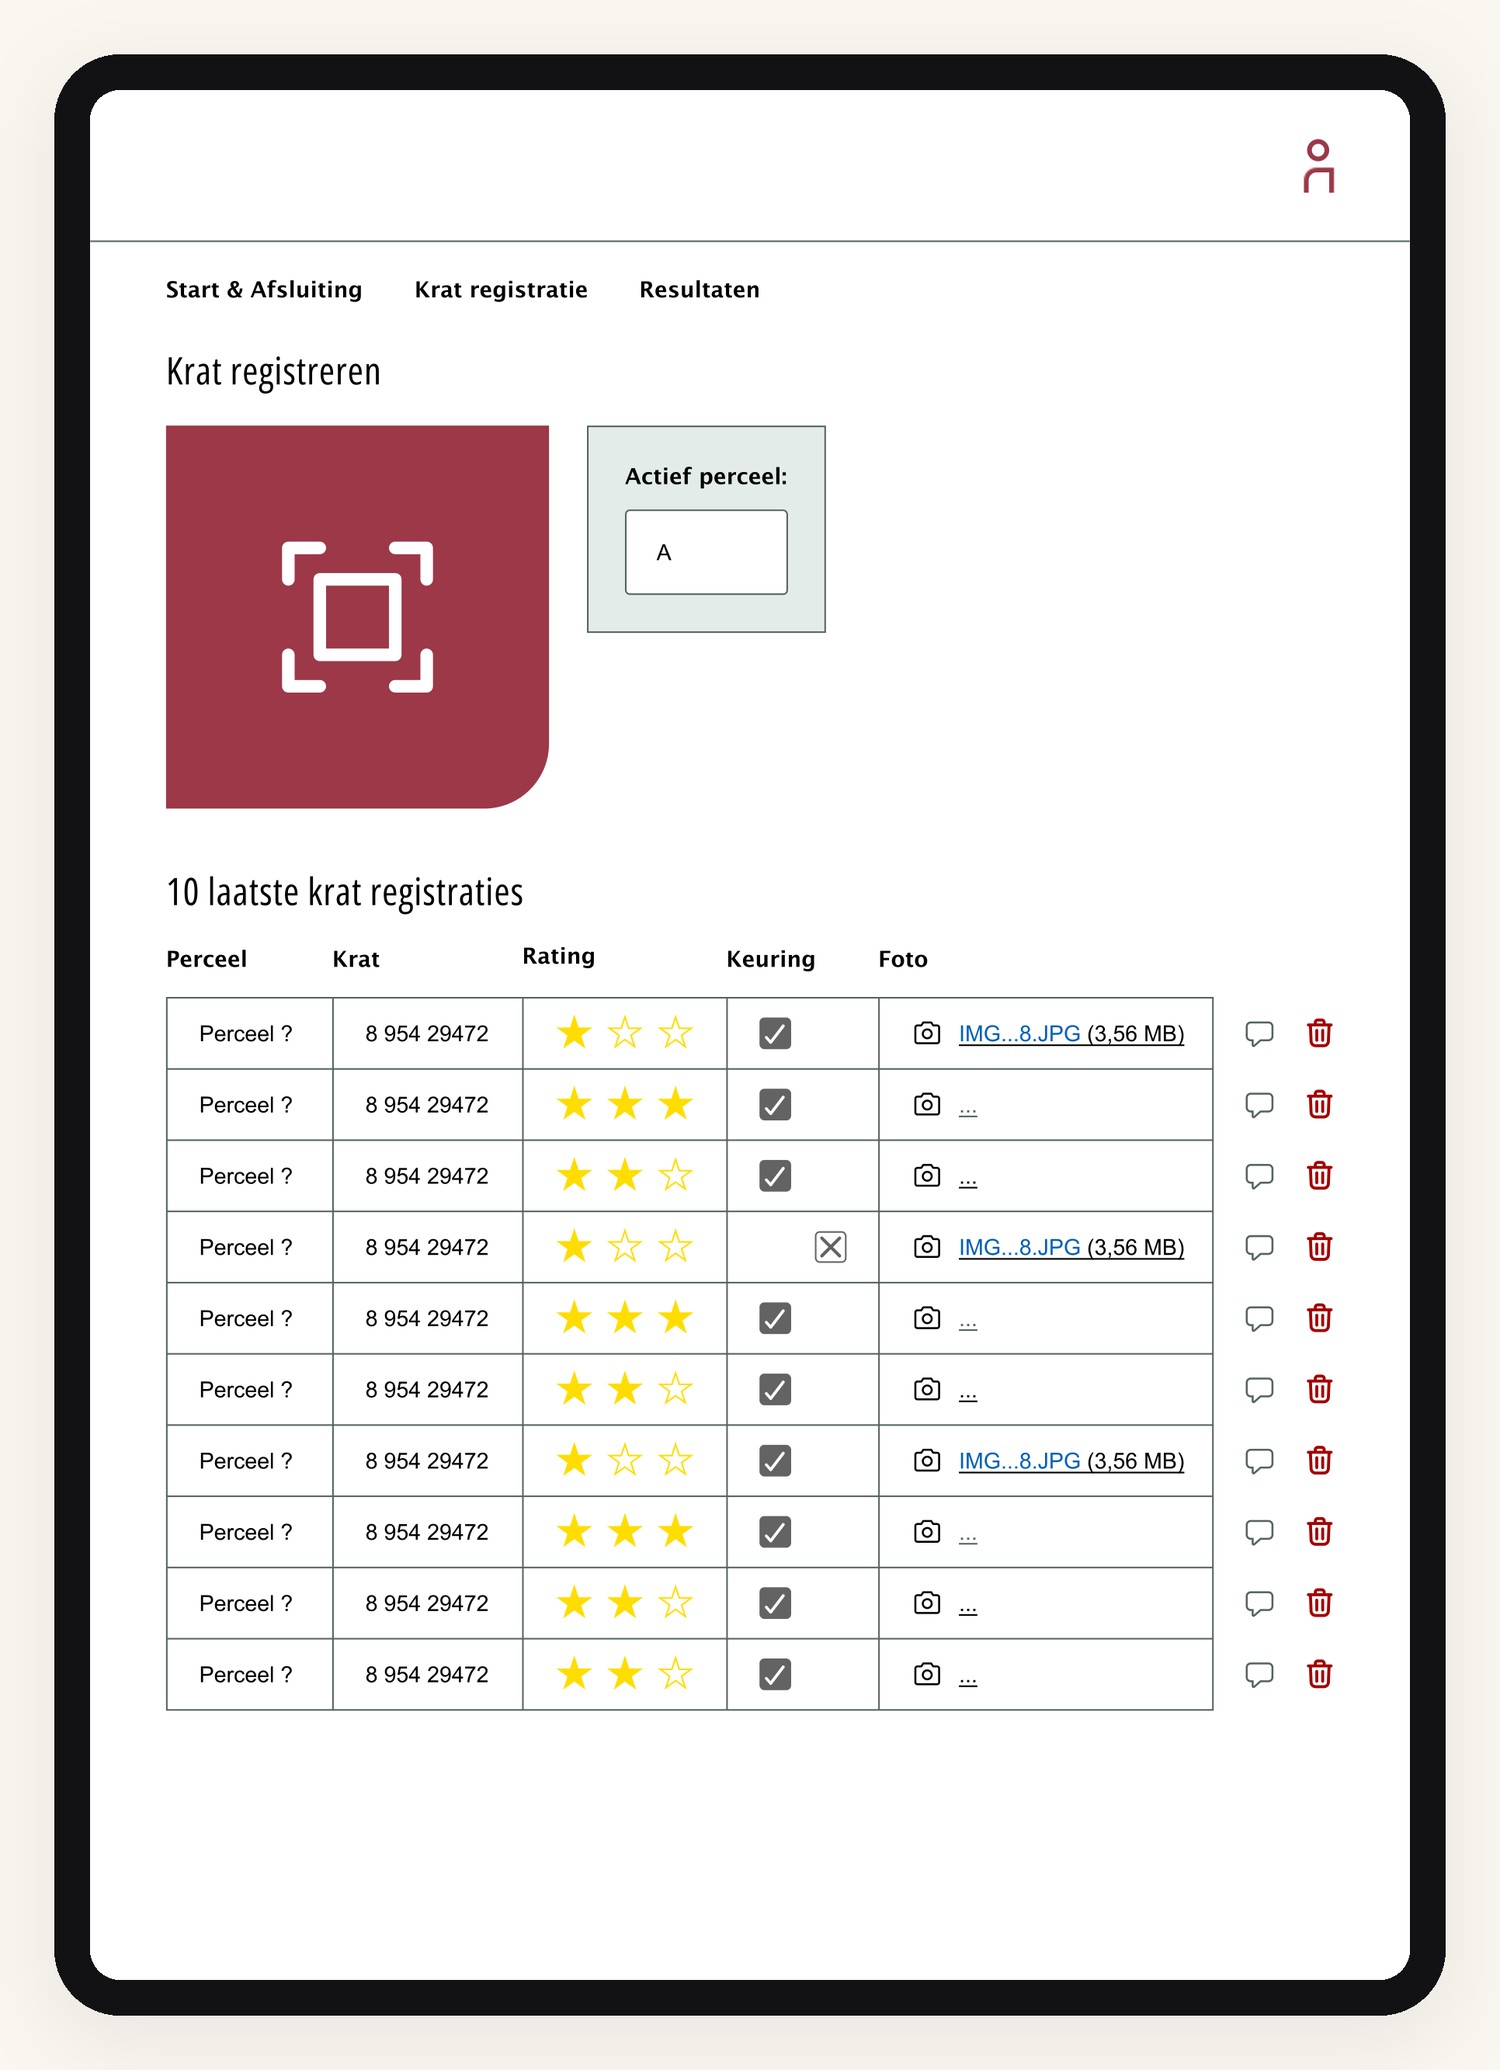The image size is (1500, 2070).
Task: Open the user profile icon
Action: click(1318, 166)
